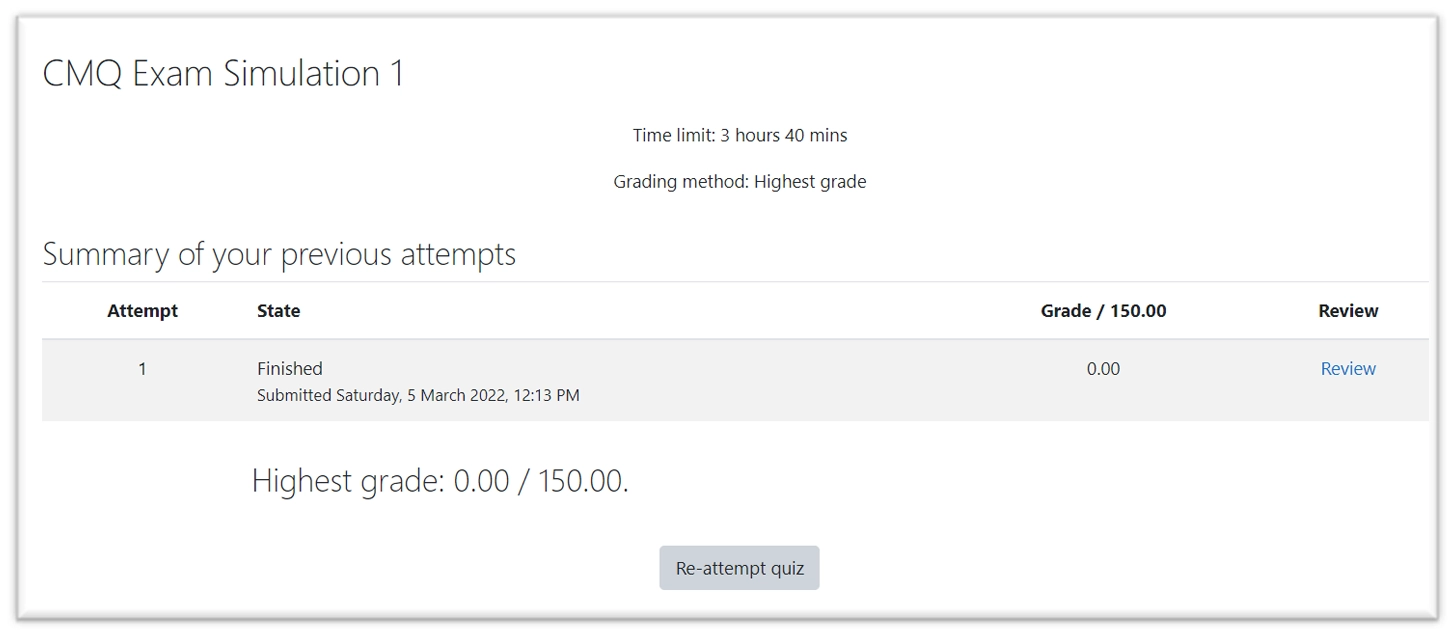Click the bold Review column header
1455x634 pixels.
click(1348, 311)
